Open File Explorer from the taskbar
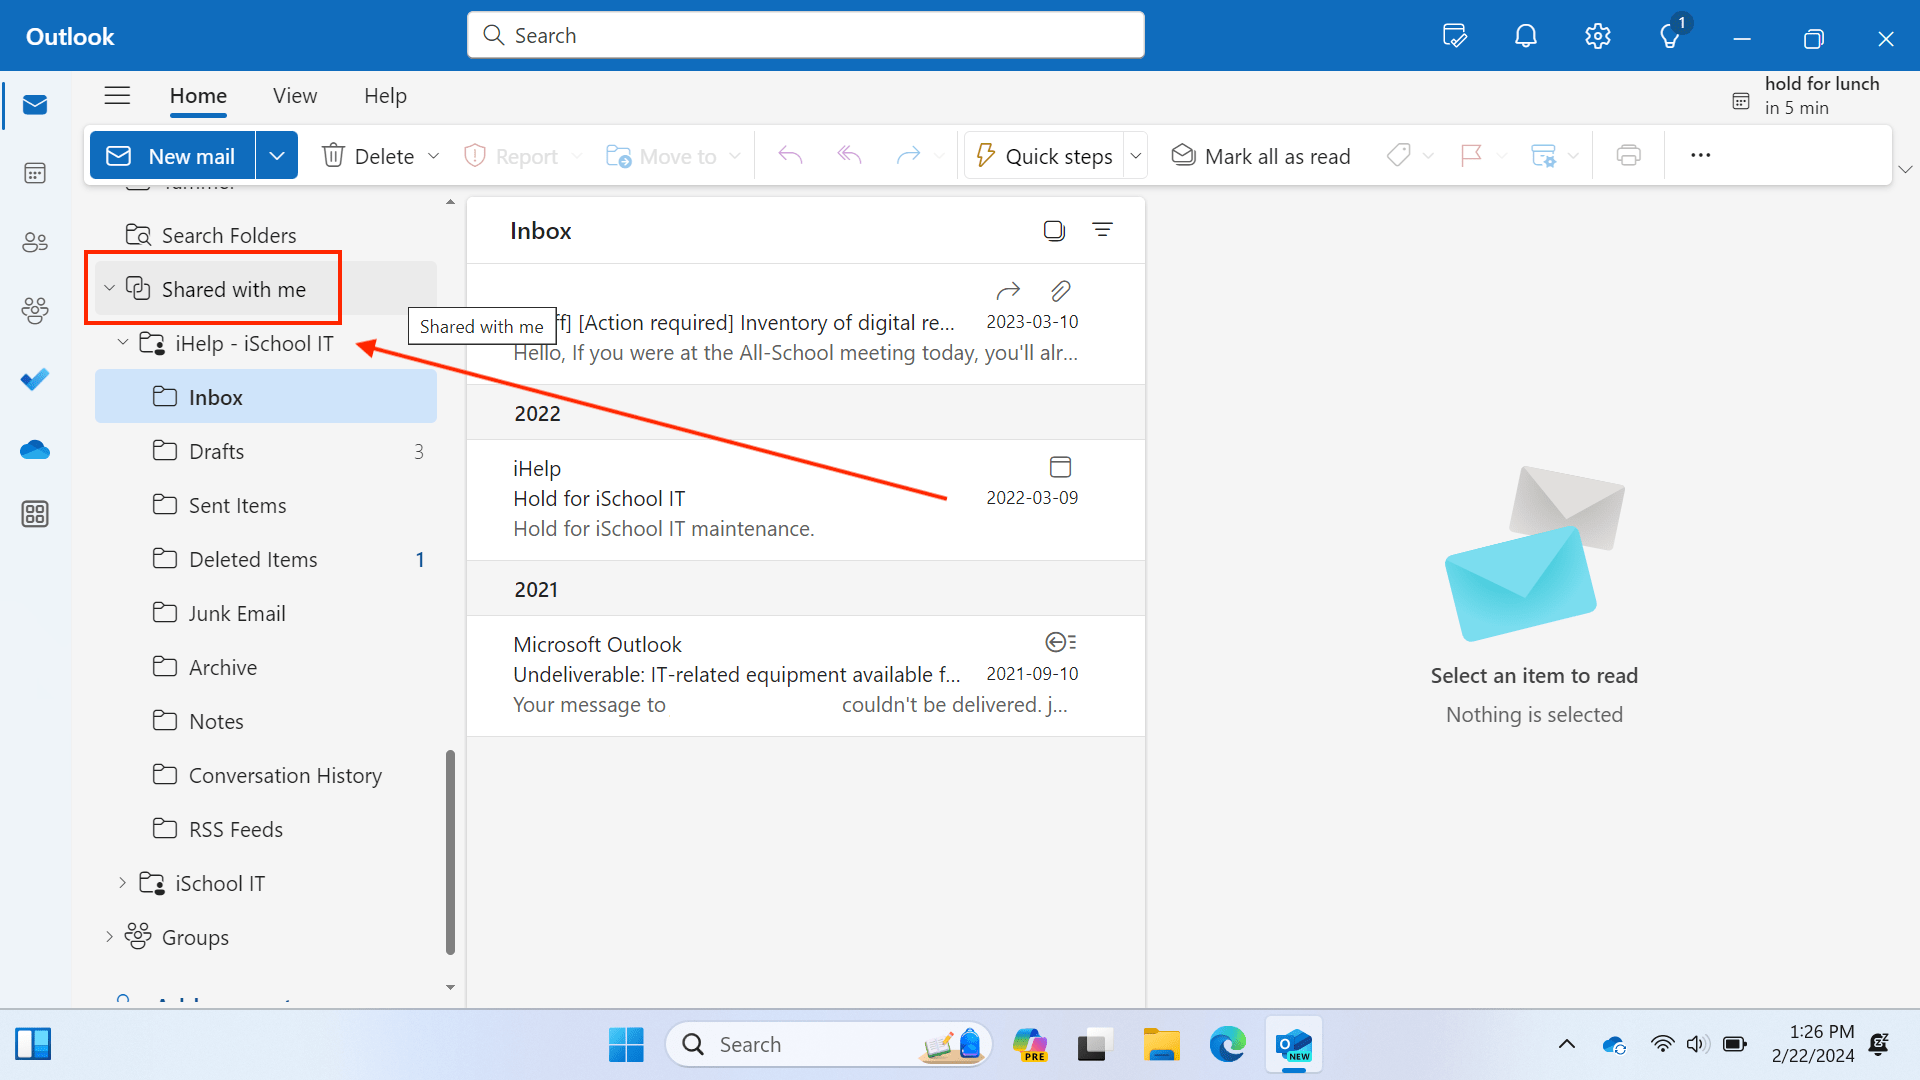Screen dimensions: 1920x1080 [x=1161, y=1045]
